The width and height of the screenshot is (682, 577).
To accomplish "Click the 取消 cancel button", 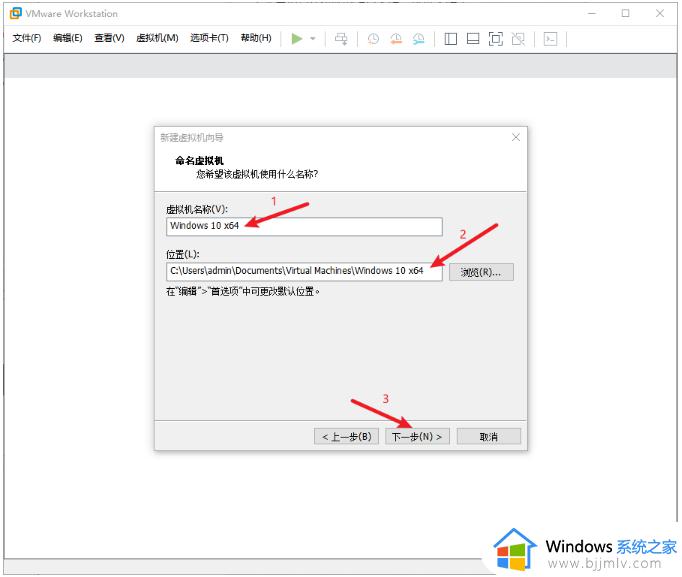I will pyautogui.click(x=488, y=437).
